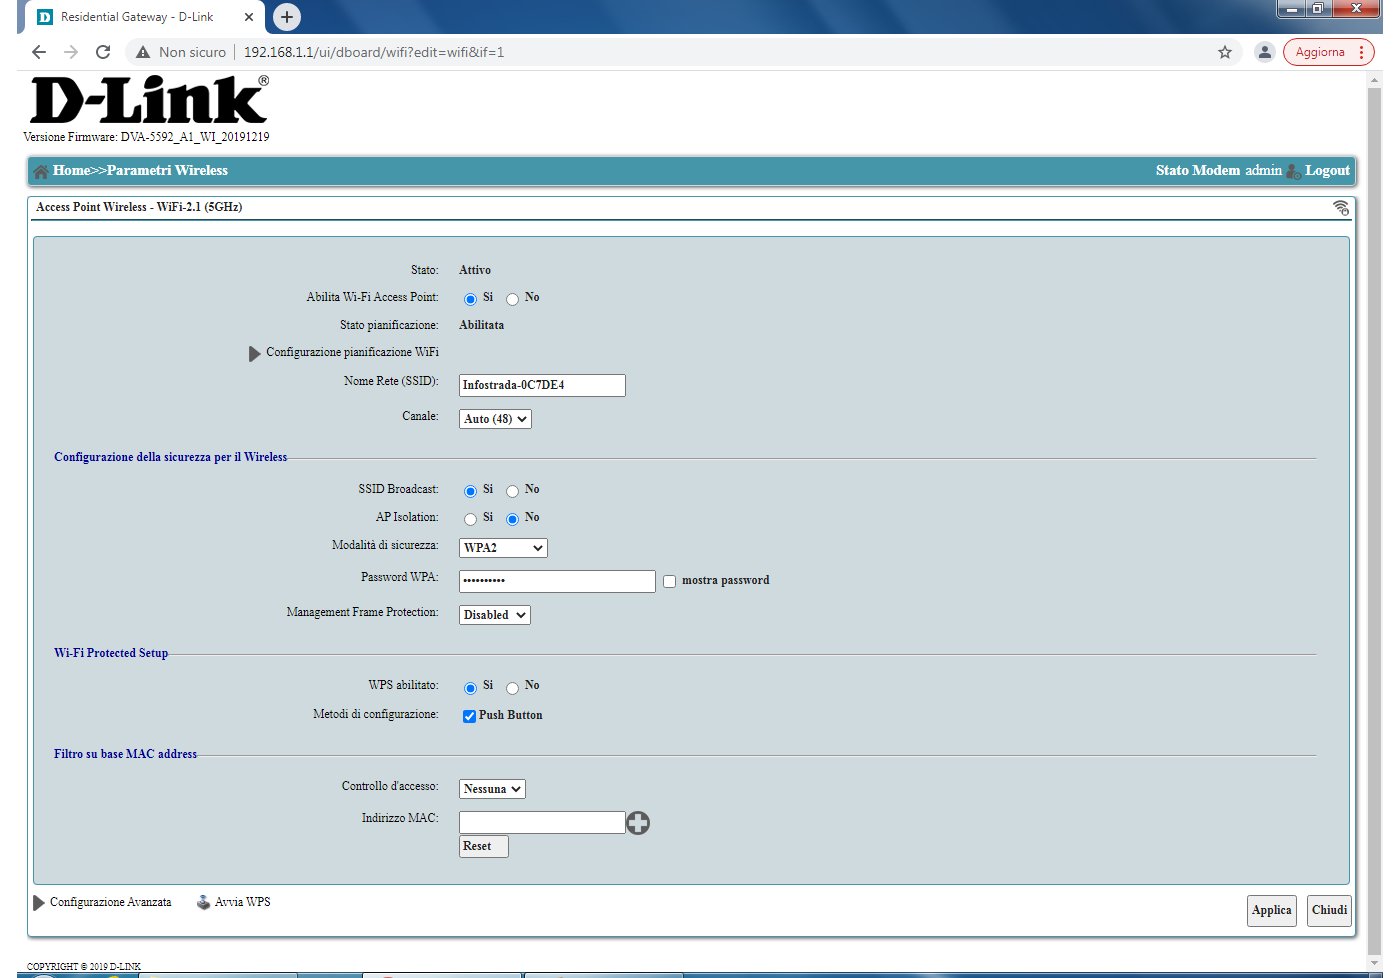The image size is (1400, 978).
Task: Enable the mostra password checkbox
Action: coord(670,581)
